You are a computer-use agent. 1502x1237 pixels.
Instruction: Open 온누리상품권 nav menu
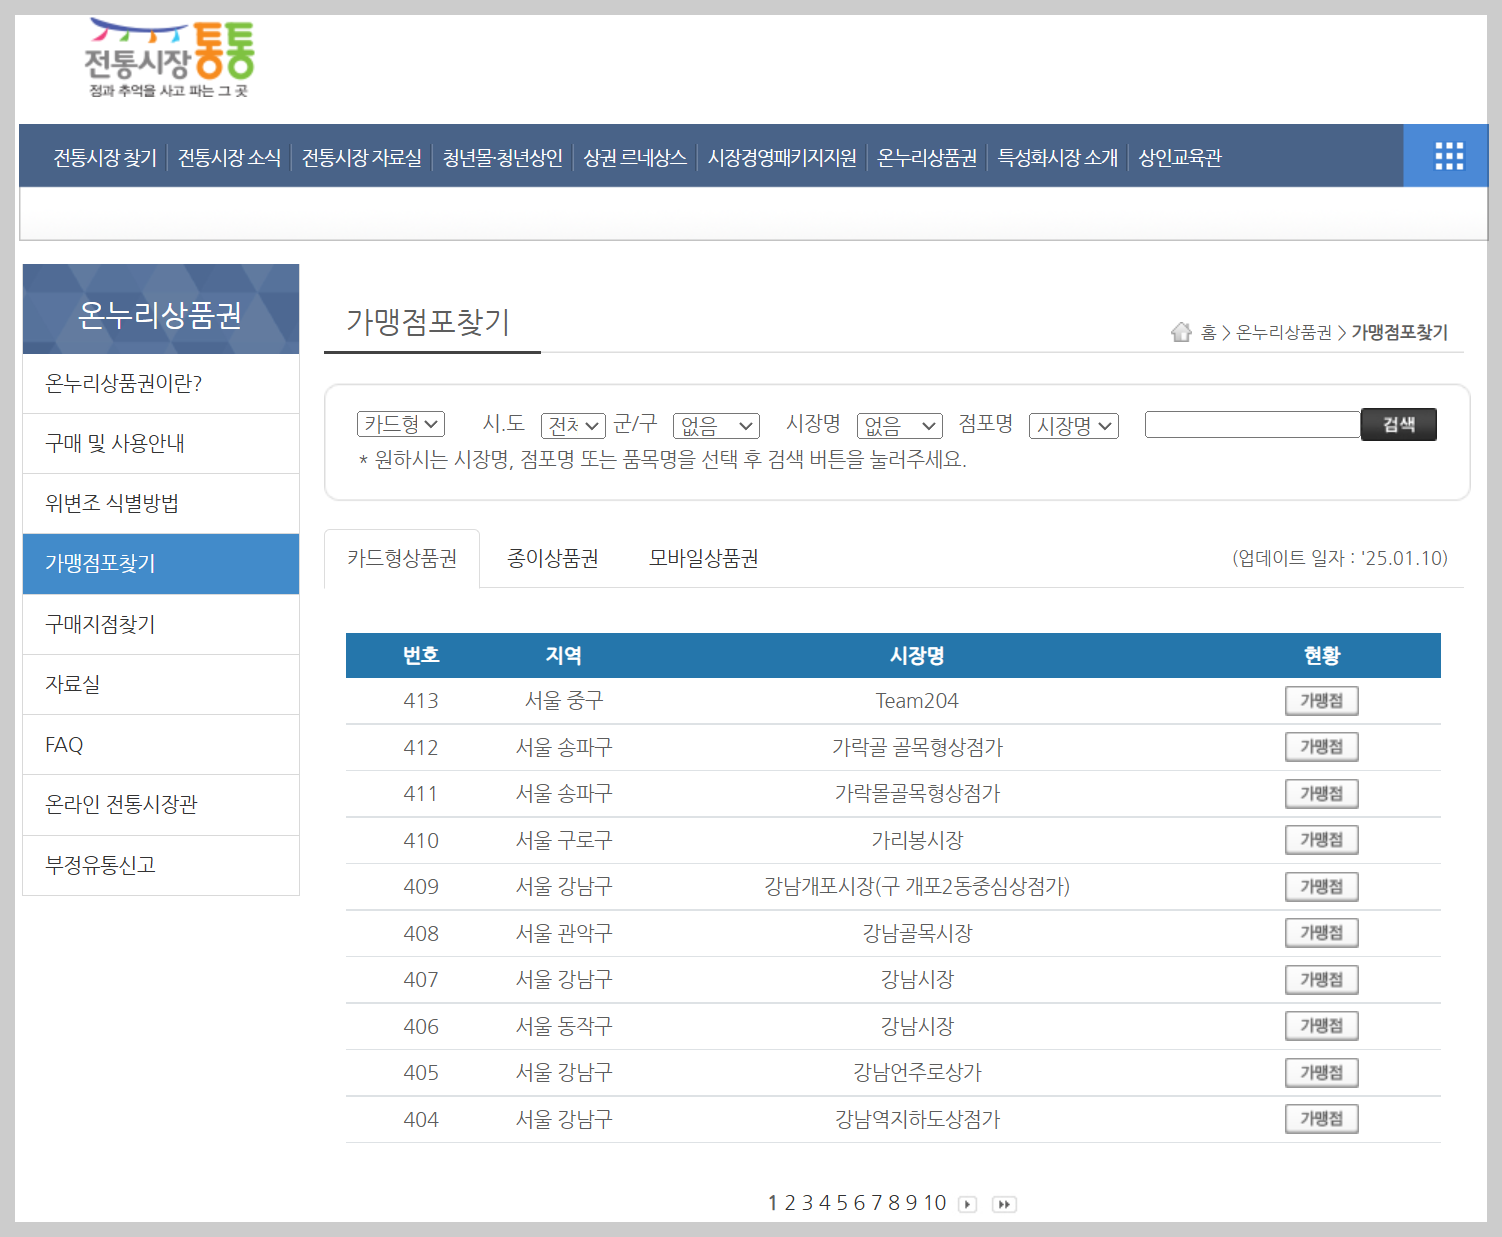pyautogui.click(x=927, y=157)
